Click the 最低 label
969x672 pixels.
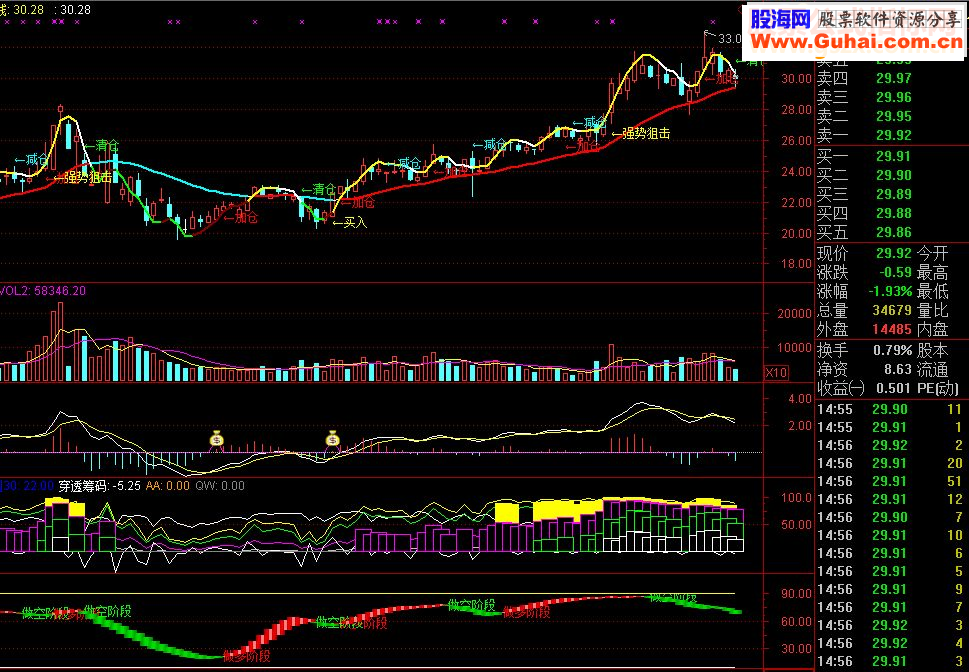pyautogui.click(x=932, y=292)
